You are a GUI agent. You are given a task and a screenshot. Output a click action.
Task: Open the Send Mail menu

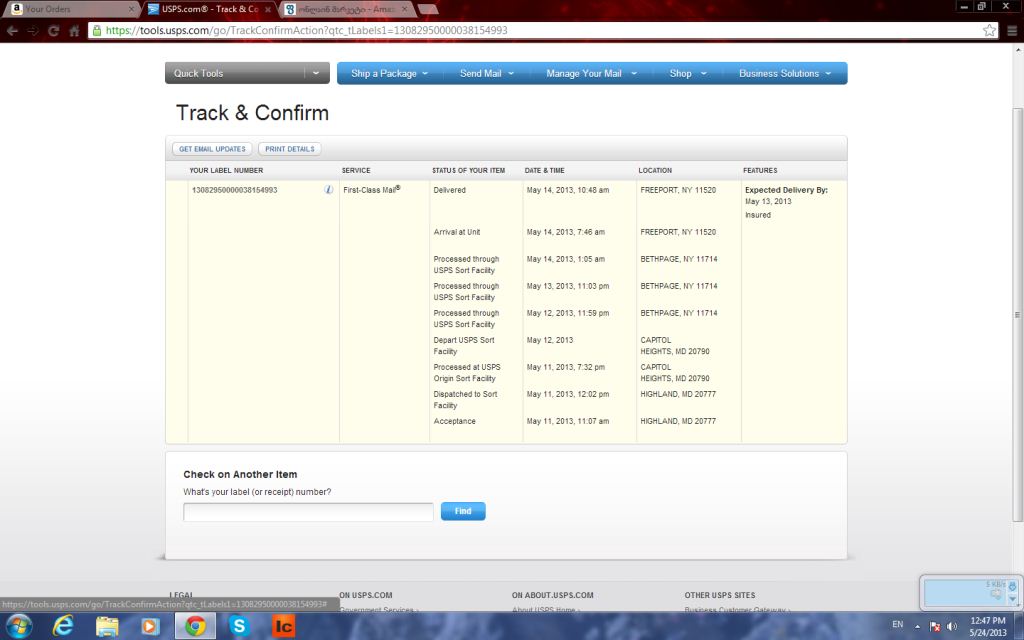point(487,73)
